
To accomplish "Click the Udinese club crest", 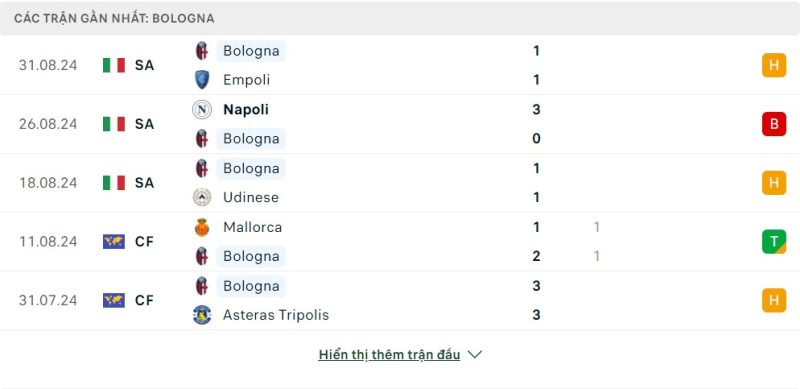I will click(202, 197).
